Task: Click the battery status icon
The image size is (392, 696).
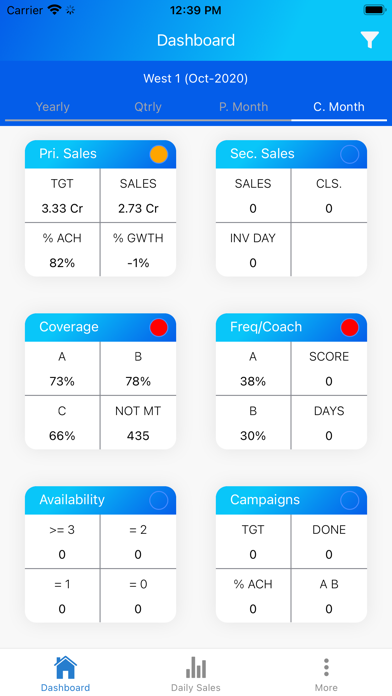Action: coord(375,10)
